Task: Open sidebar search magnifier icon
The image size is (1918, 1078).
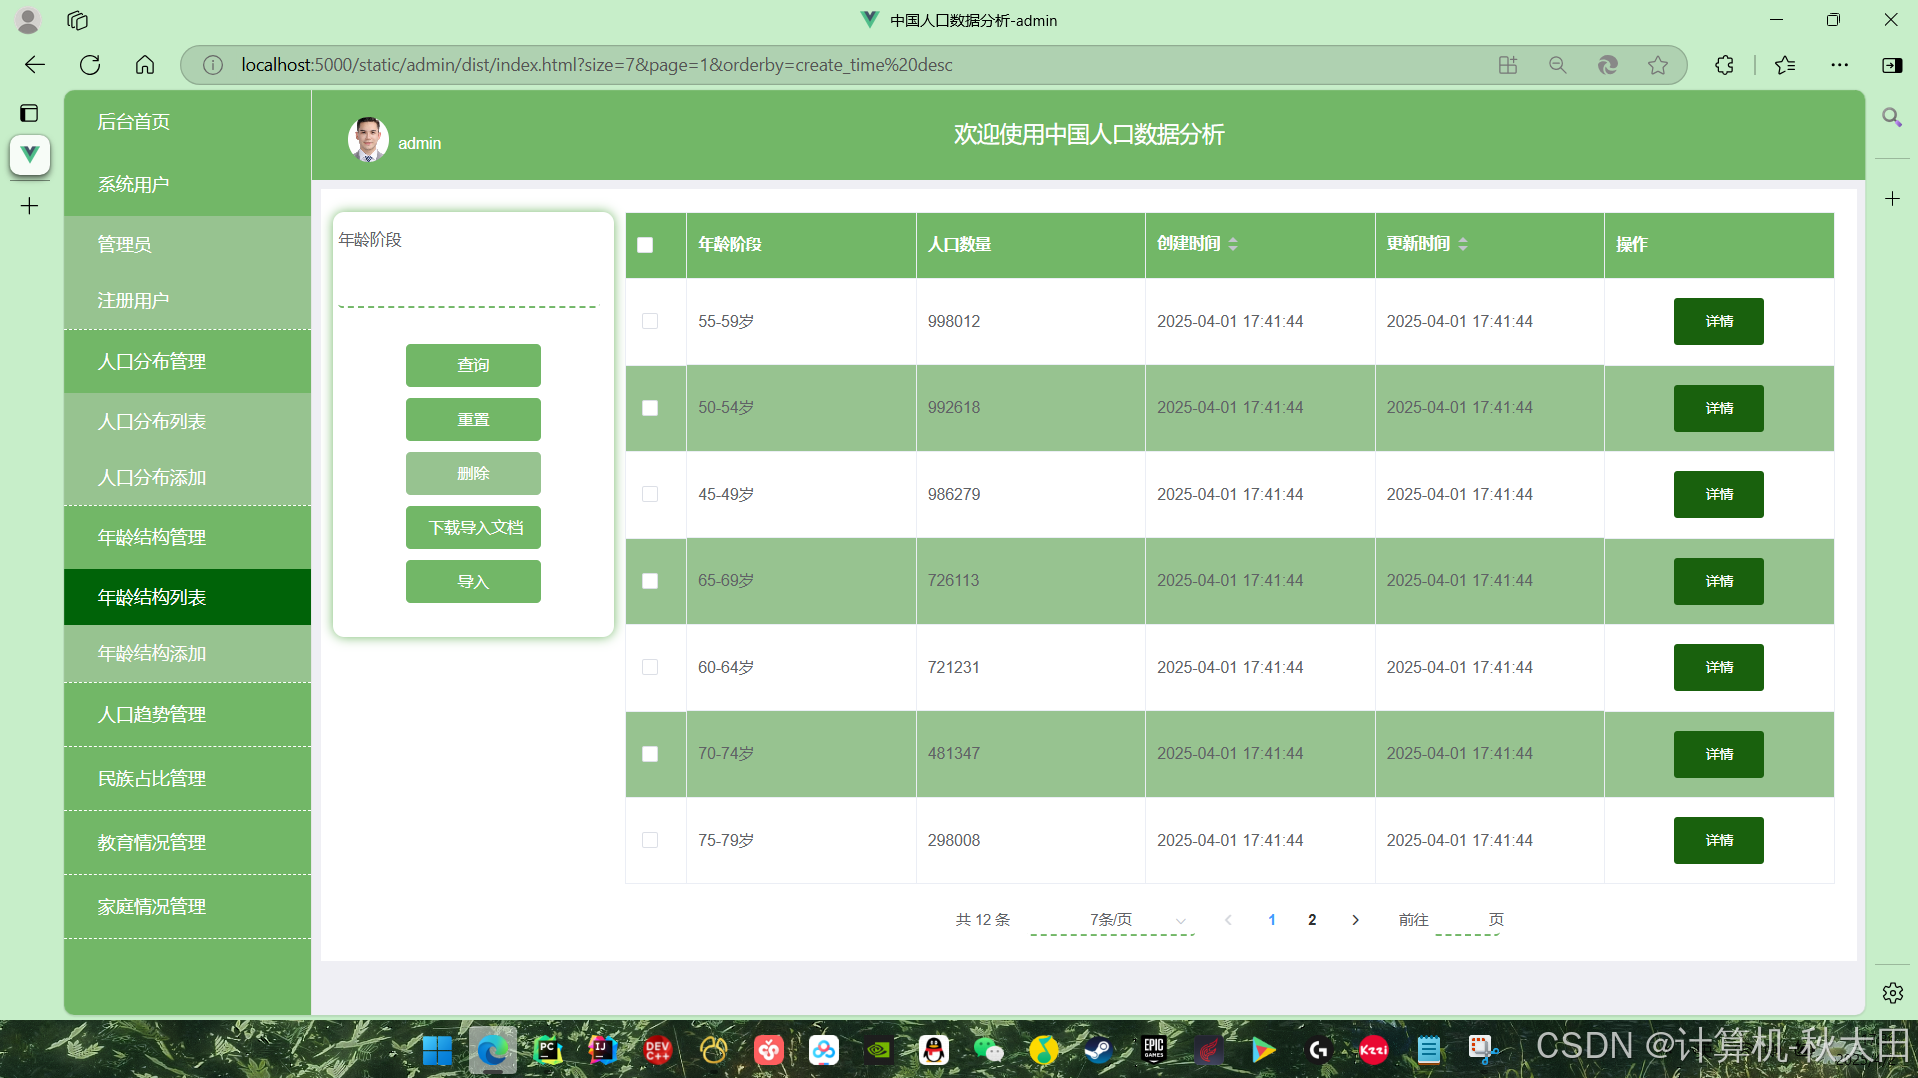Action: click(x=1892, y=118)
